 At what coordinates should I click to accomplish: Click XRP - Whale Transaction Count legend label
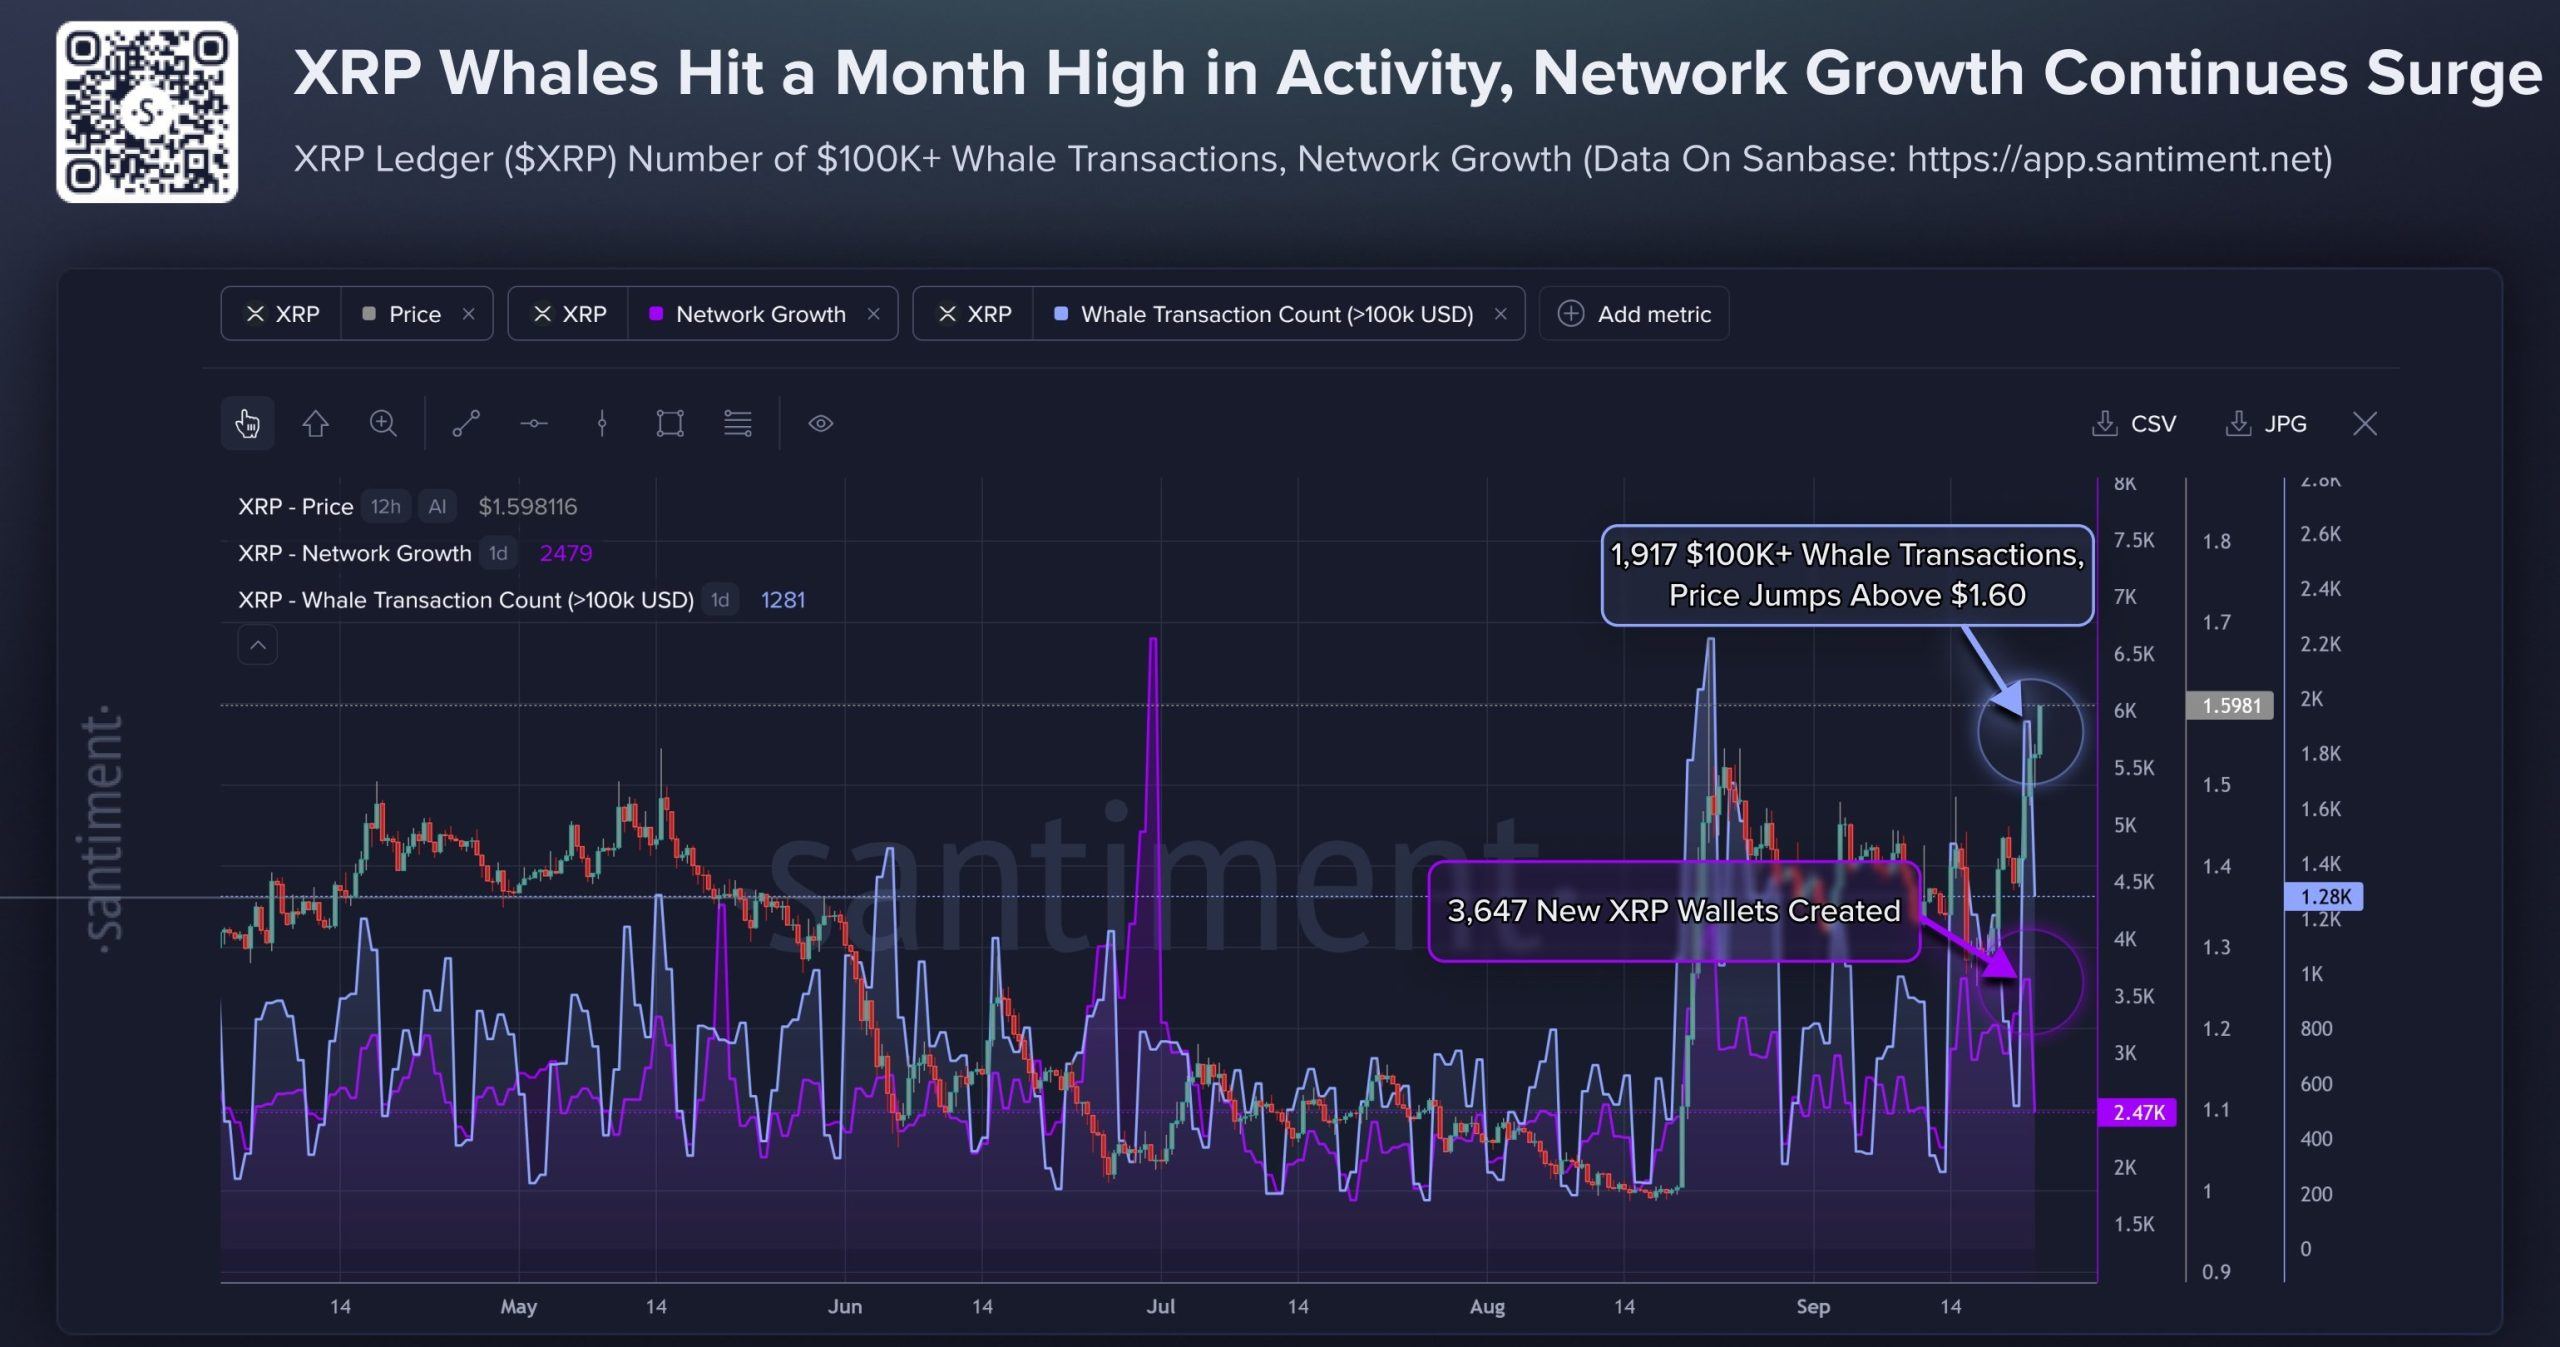click(466, 600)
